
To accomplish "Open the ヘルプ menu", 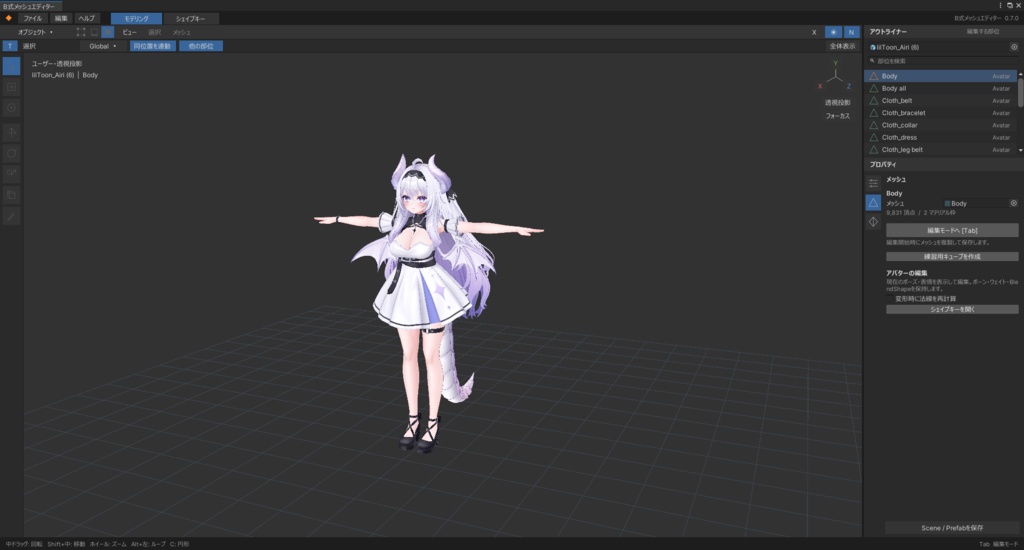I will coord(86,18).
